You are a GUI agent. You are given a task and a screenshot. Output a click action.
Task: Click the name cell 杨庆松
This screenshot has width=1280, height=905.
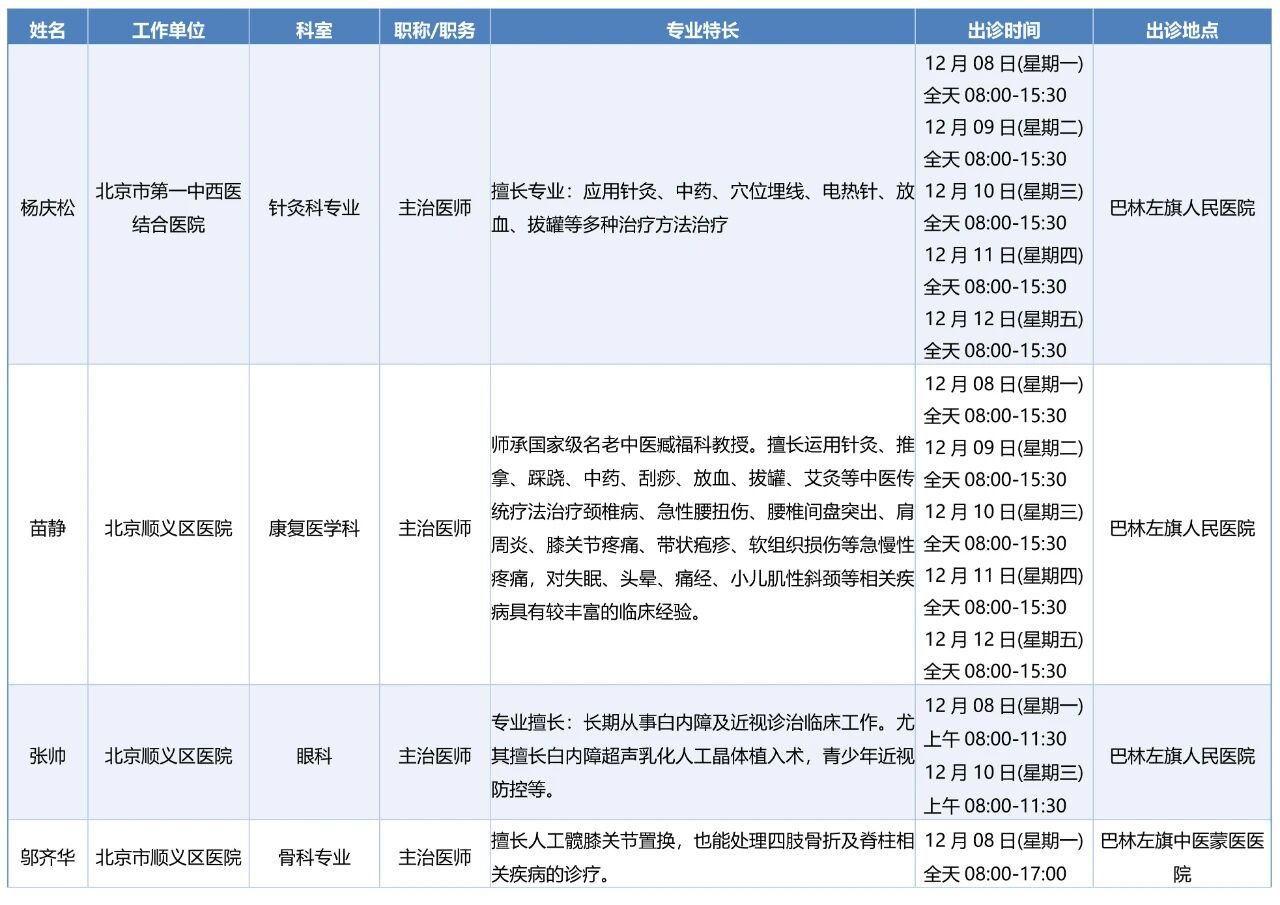(47, 208)
